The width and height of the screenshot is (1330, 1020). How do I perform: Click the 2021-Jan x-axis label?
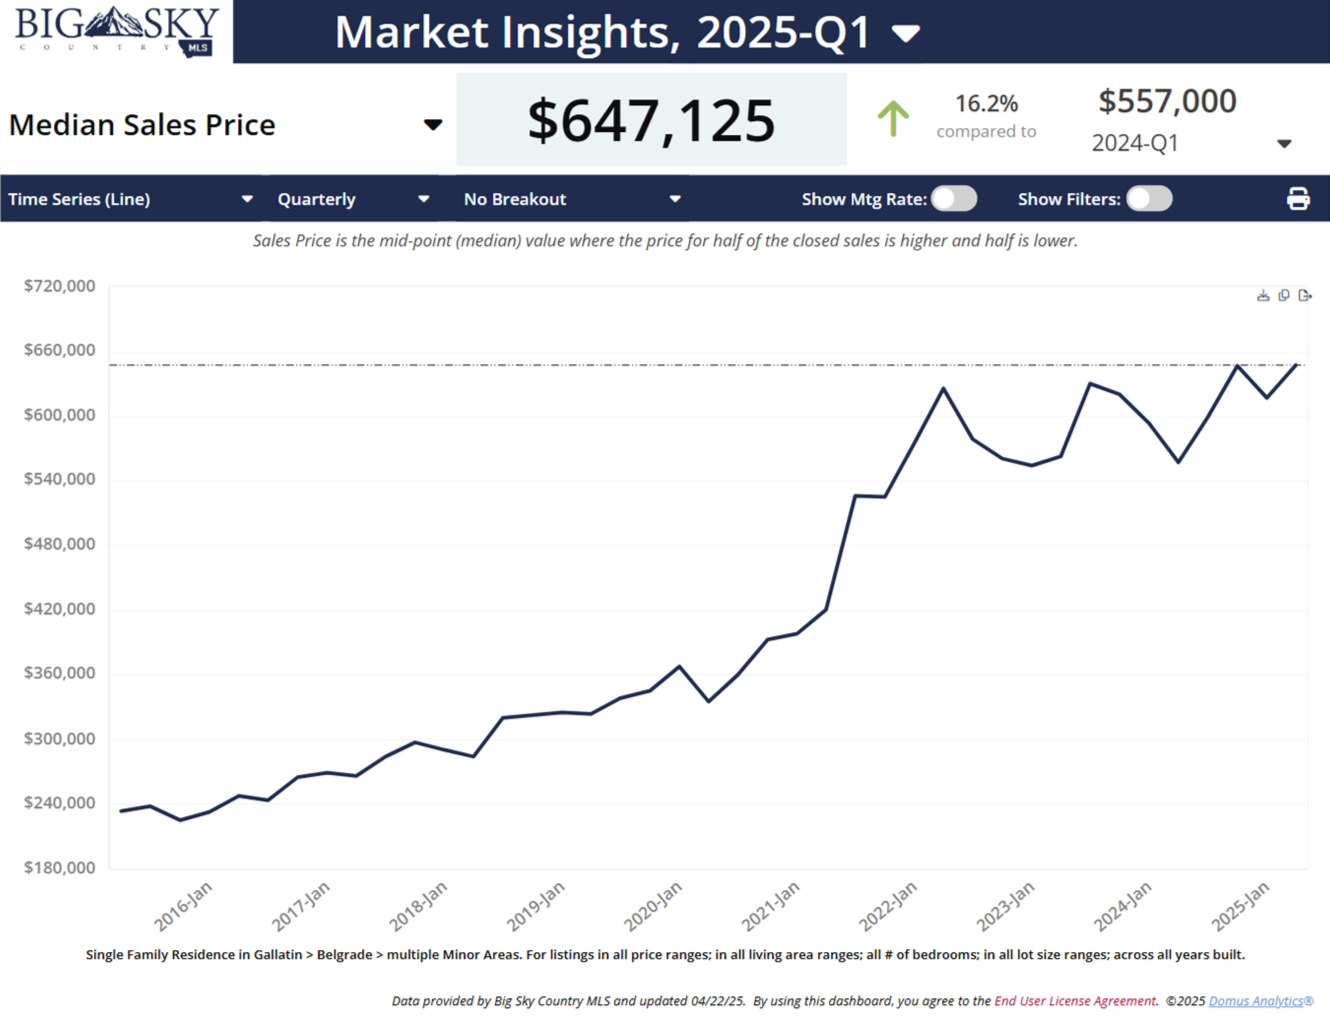coord(771,906)
